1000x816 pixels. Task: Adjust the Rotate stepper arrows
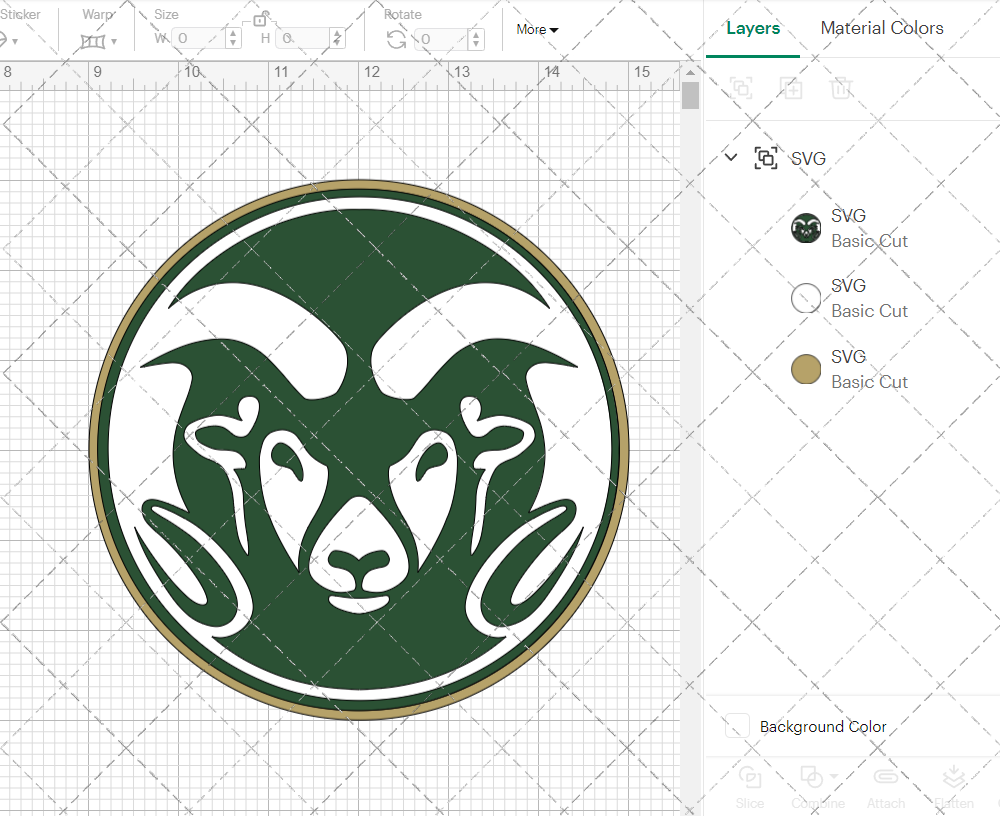pyautogui.click(x=476, y=39)
